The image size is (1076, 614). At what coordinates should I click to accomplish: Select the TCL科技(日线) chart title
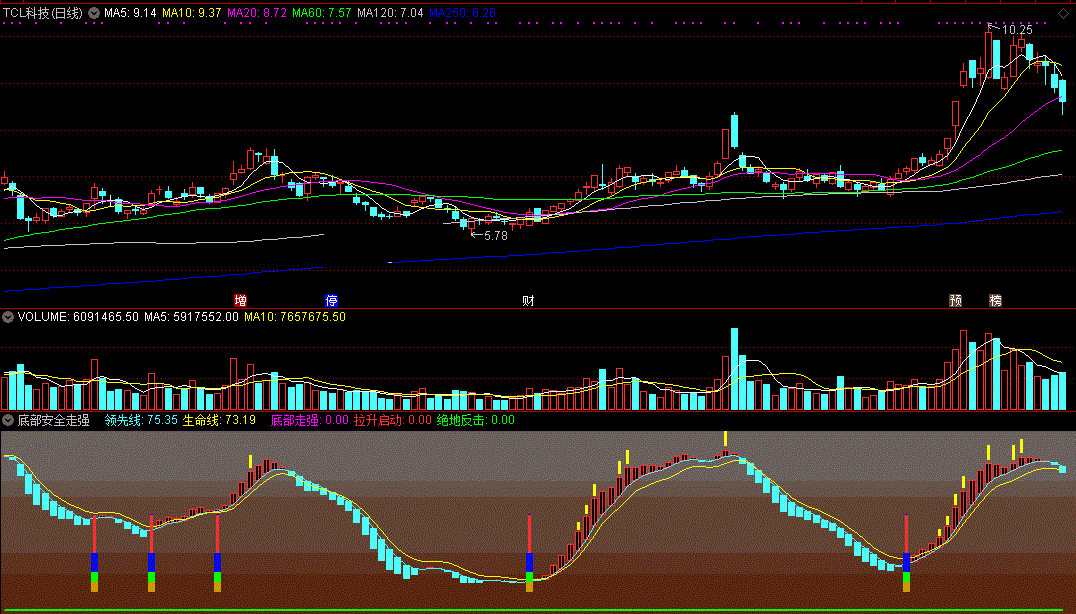pyautogui.click(x=43, y=13)
